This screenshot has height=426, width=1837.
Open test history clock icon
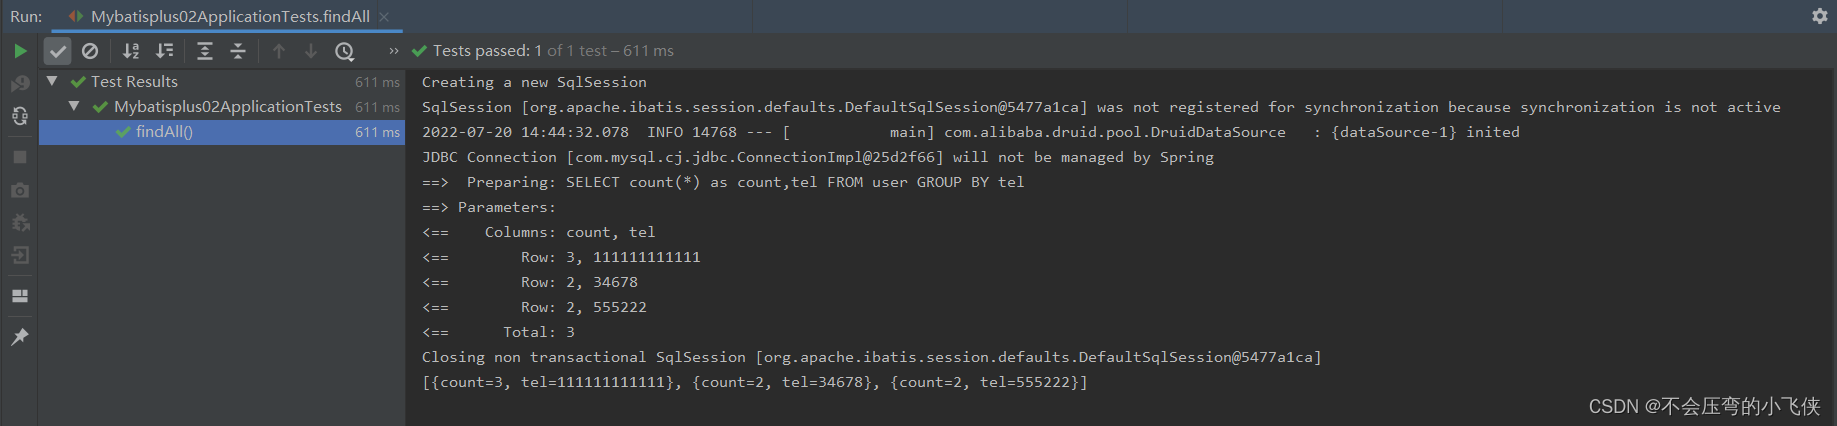click(345, 51)
